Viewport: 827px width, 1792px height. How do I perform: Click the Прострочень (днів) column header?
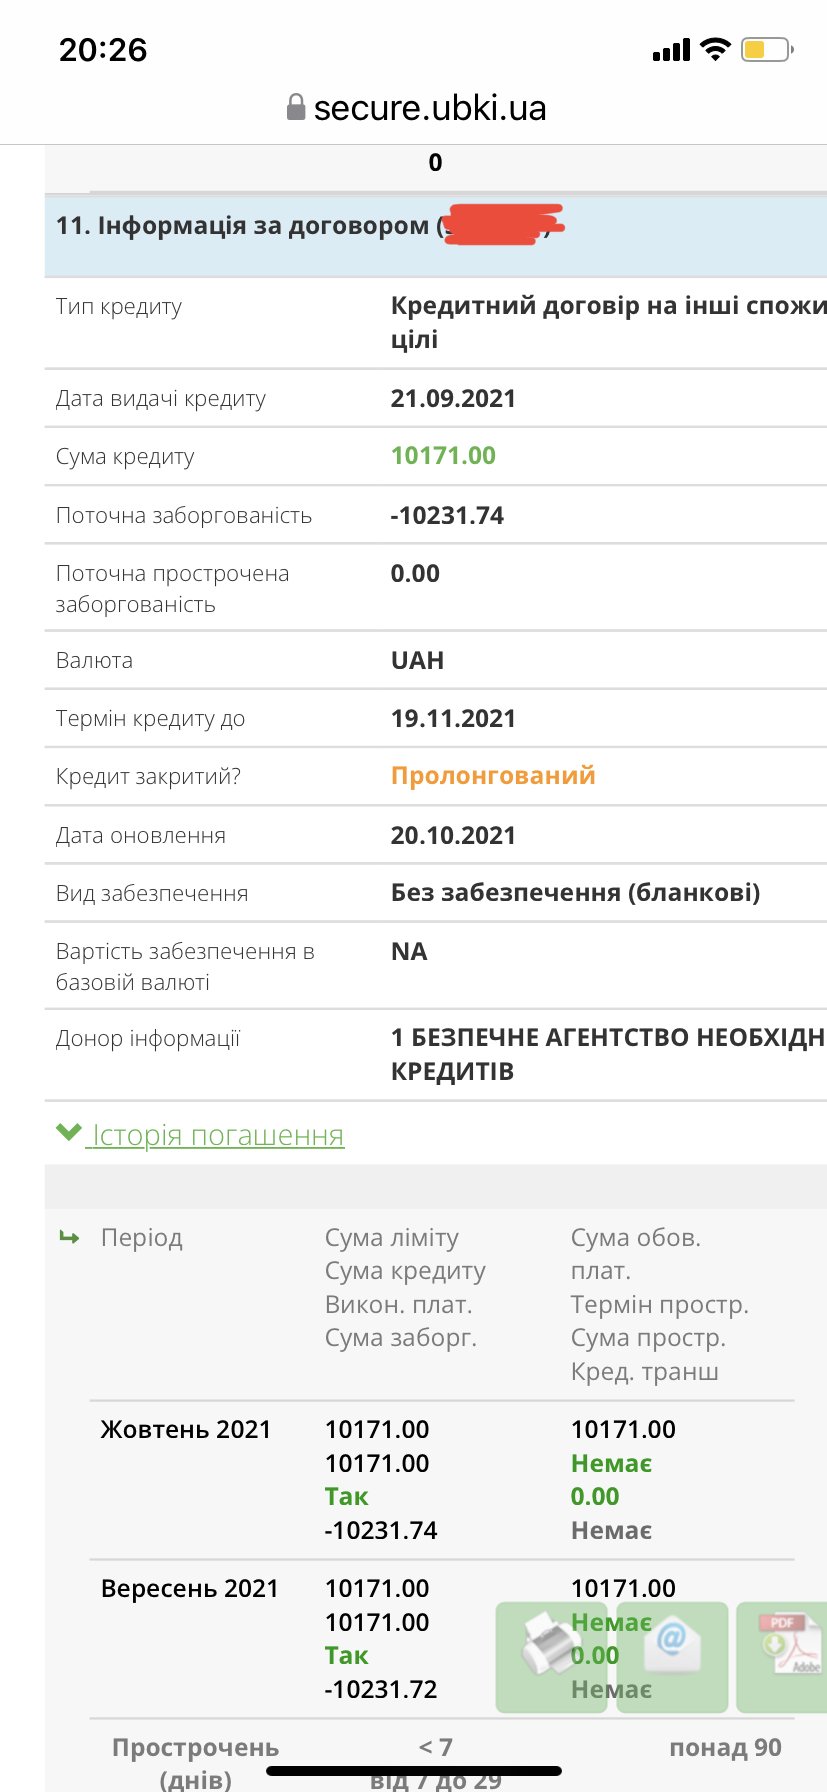pos(195,1762)
